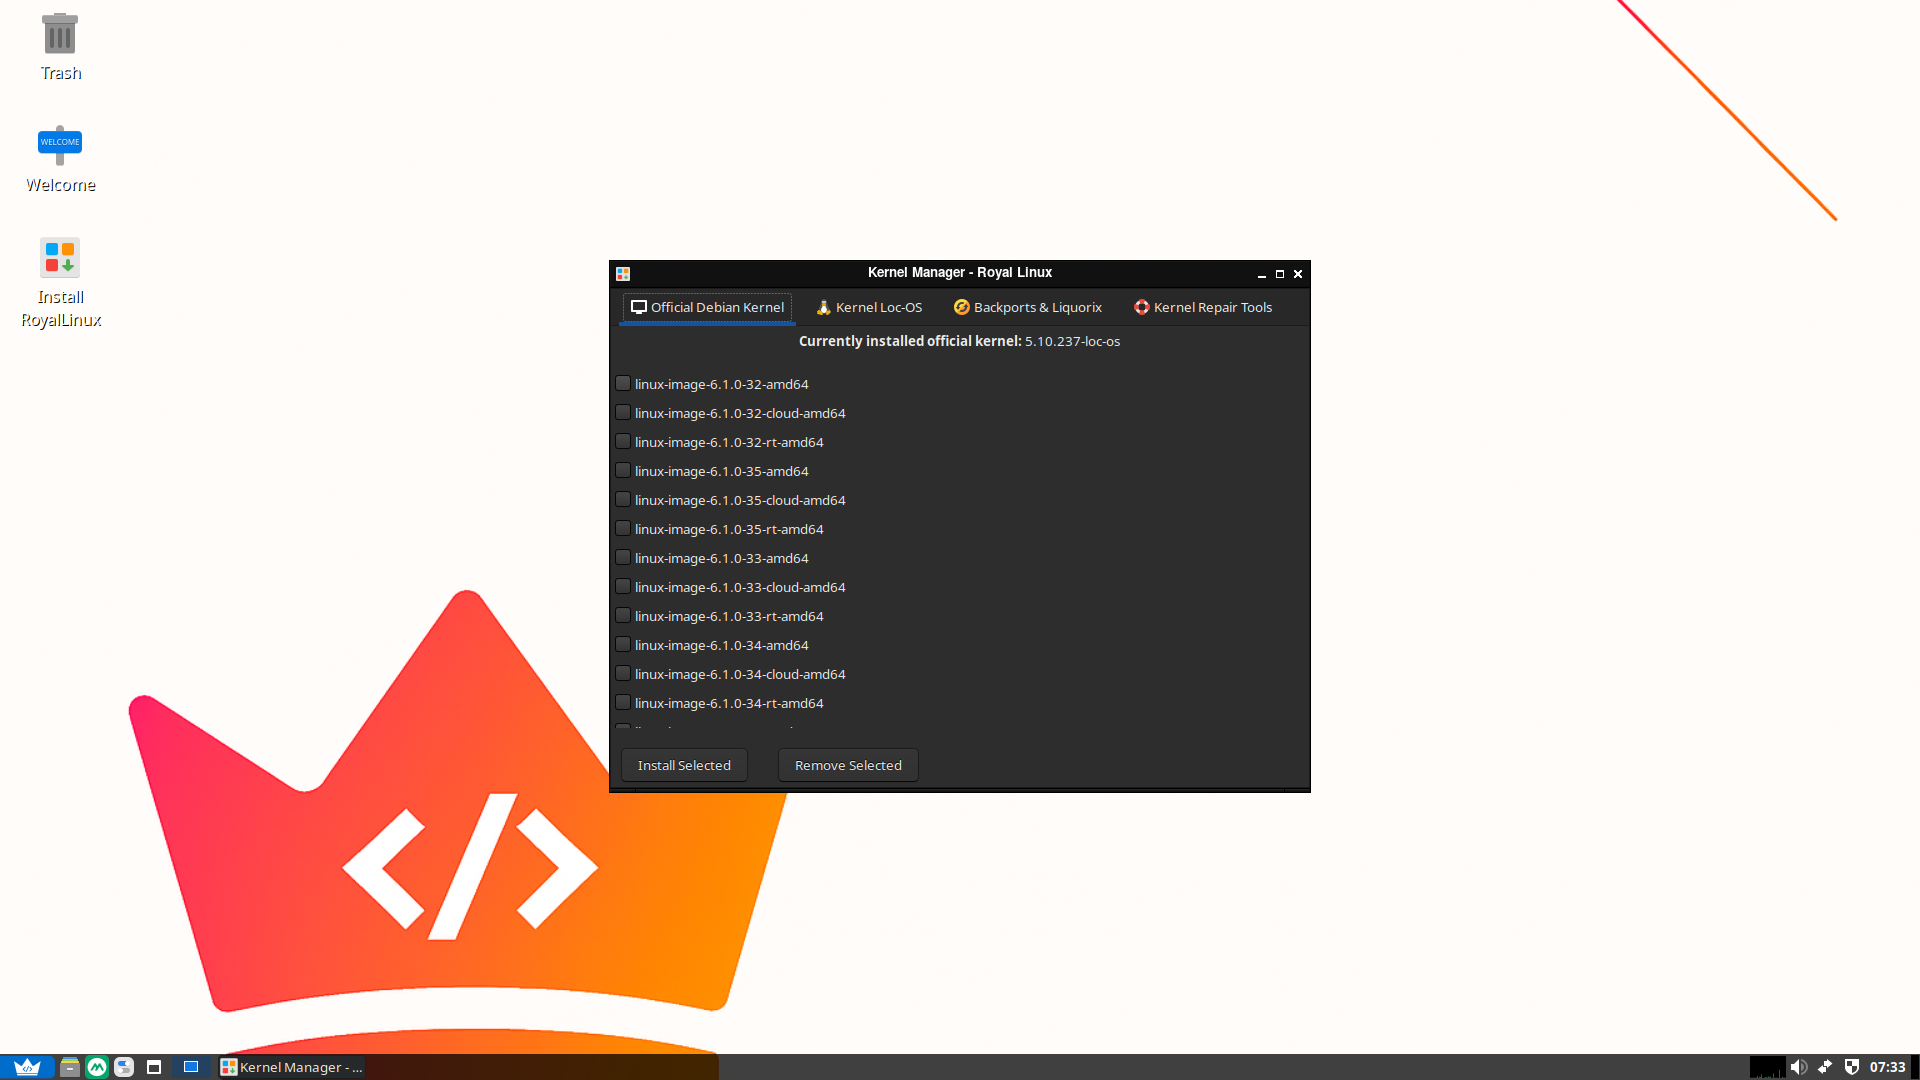Image resolution: width=1920 pixels, height=1080 pixels.
Task: Click the Kernel Manager - Royal Linux title bar
Action: pyautogui.click(x=960, y=273)
